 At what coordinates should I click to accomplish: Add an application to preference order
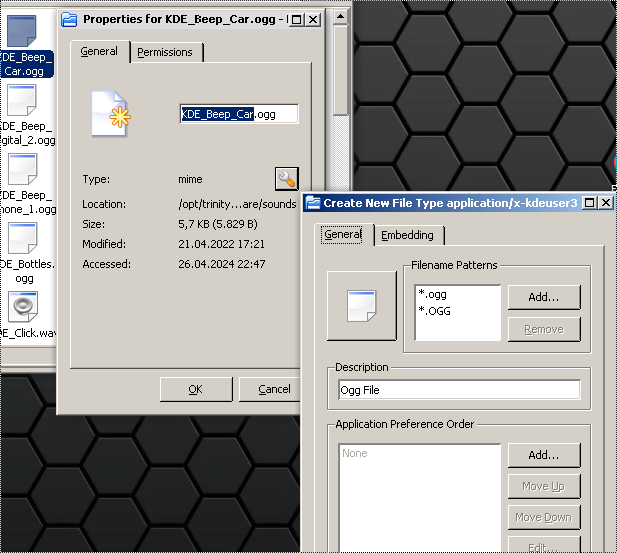[x=543, y=455]
